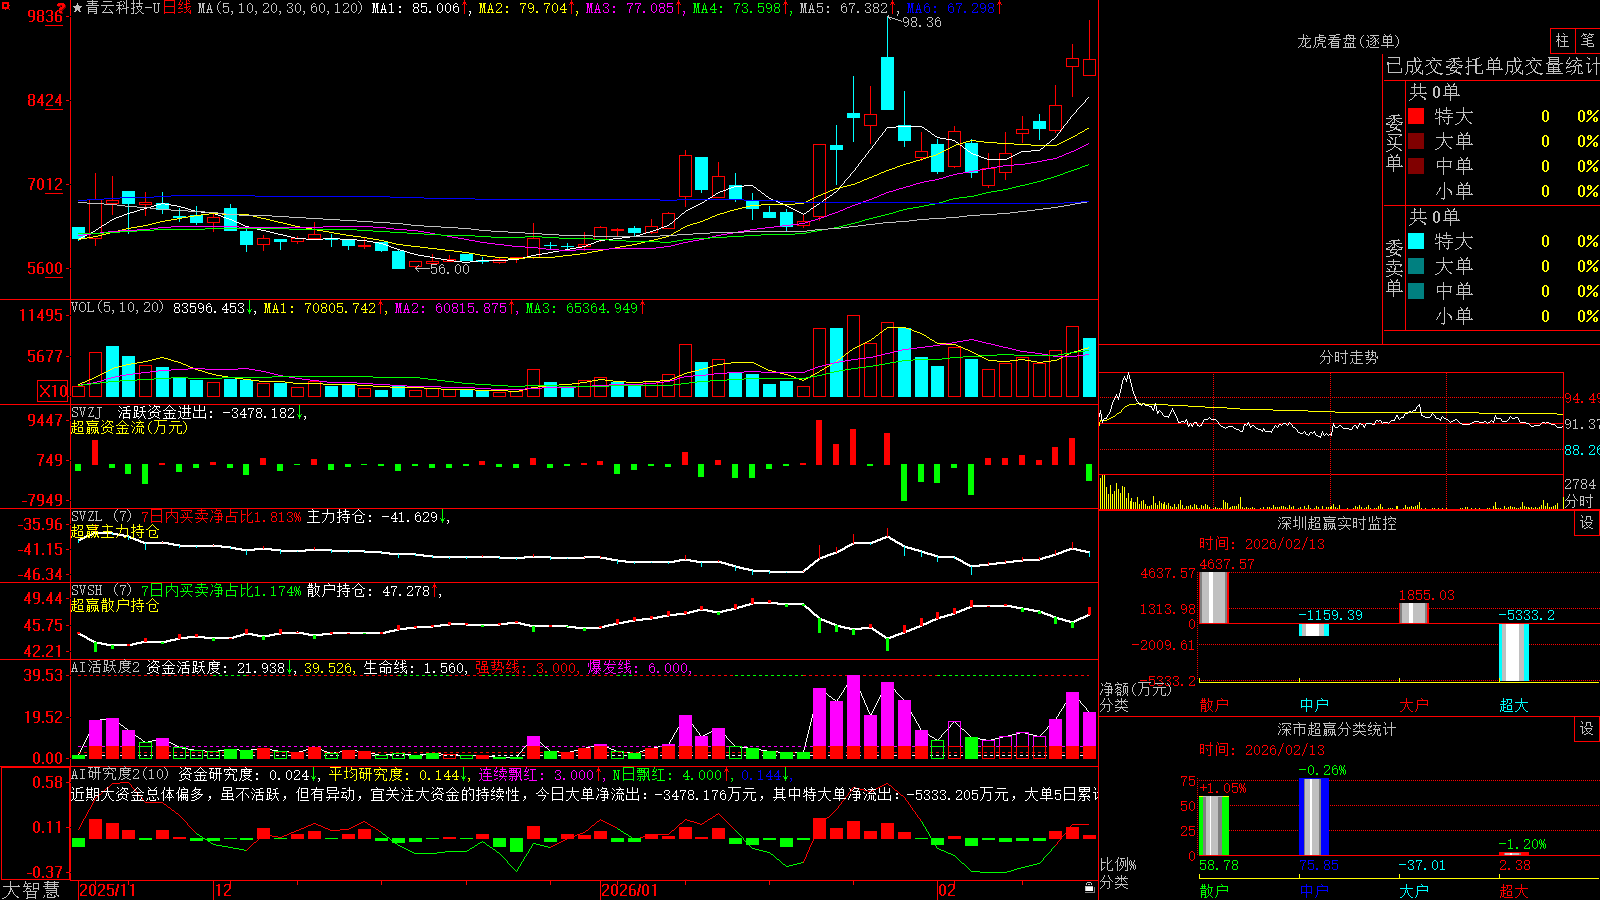
Task: Click the SVZJ indicator name
Action: (x=86, y=412)
